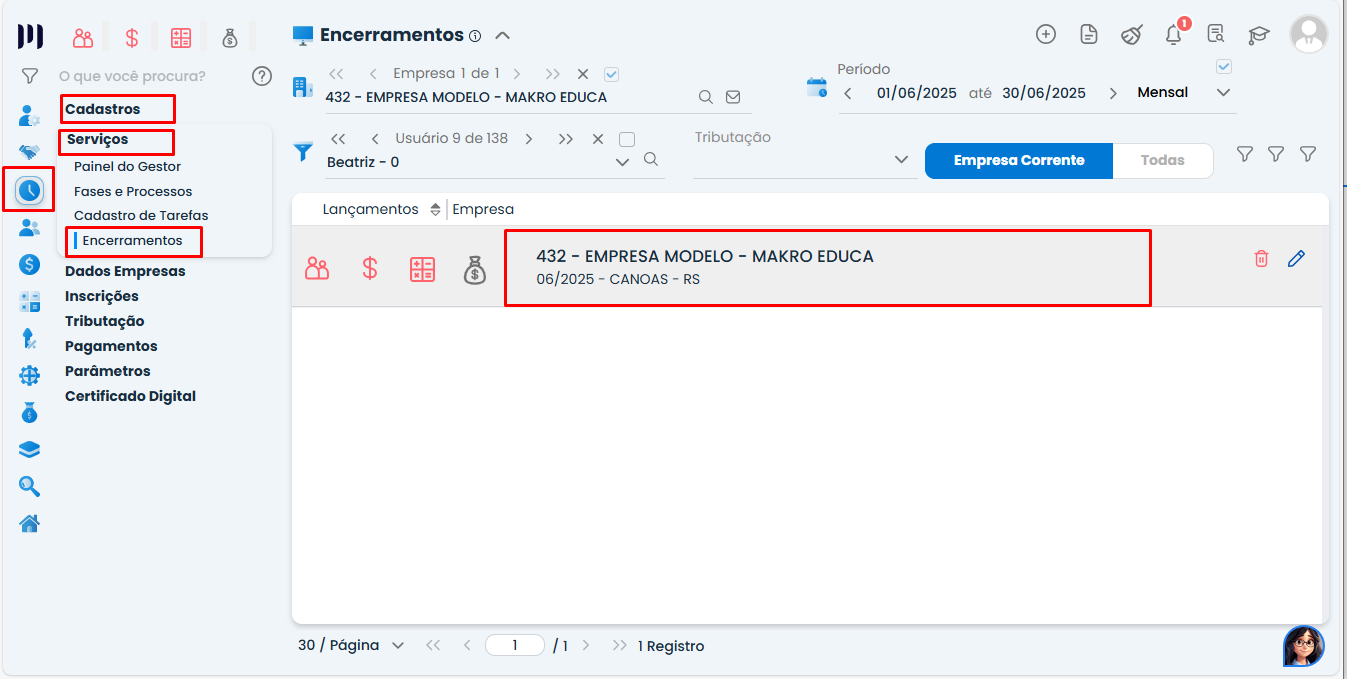Clear the Usuário selection with the X

tap(598, 139)
